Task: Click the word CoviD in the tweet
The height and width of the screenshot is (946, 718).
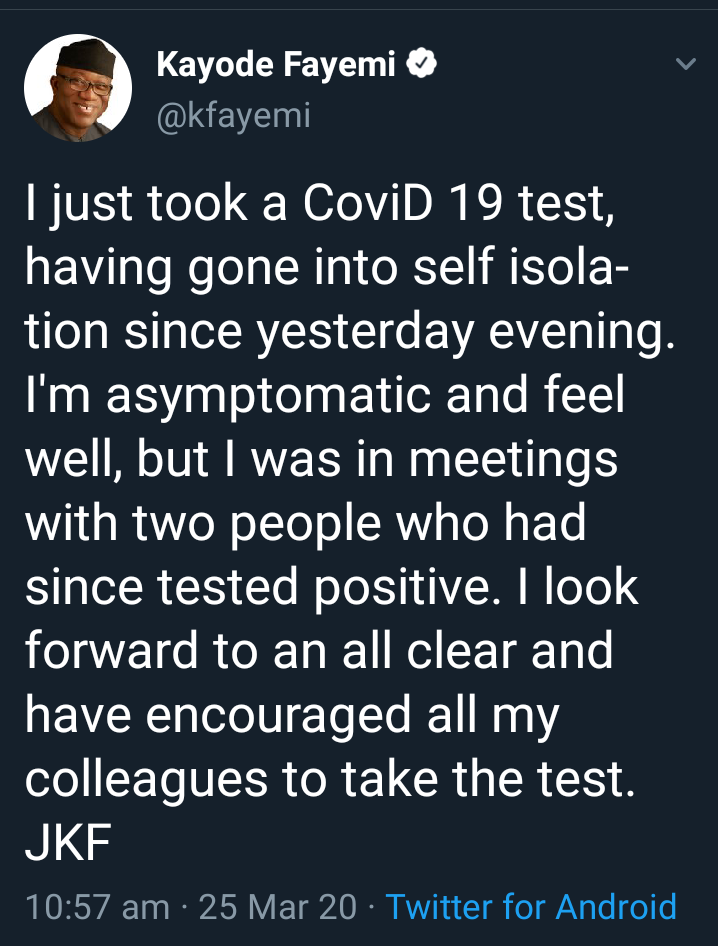Action: 368,202
